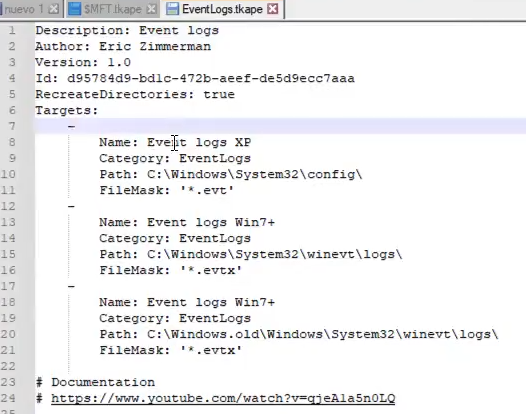
Task: Click the 'Version: 1.0' line
Action: (83, 62)
